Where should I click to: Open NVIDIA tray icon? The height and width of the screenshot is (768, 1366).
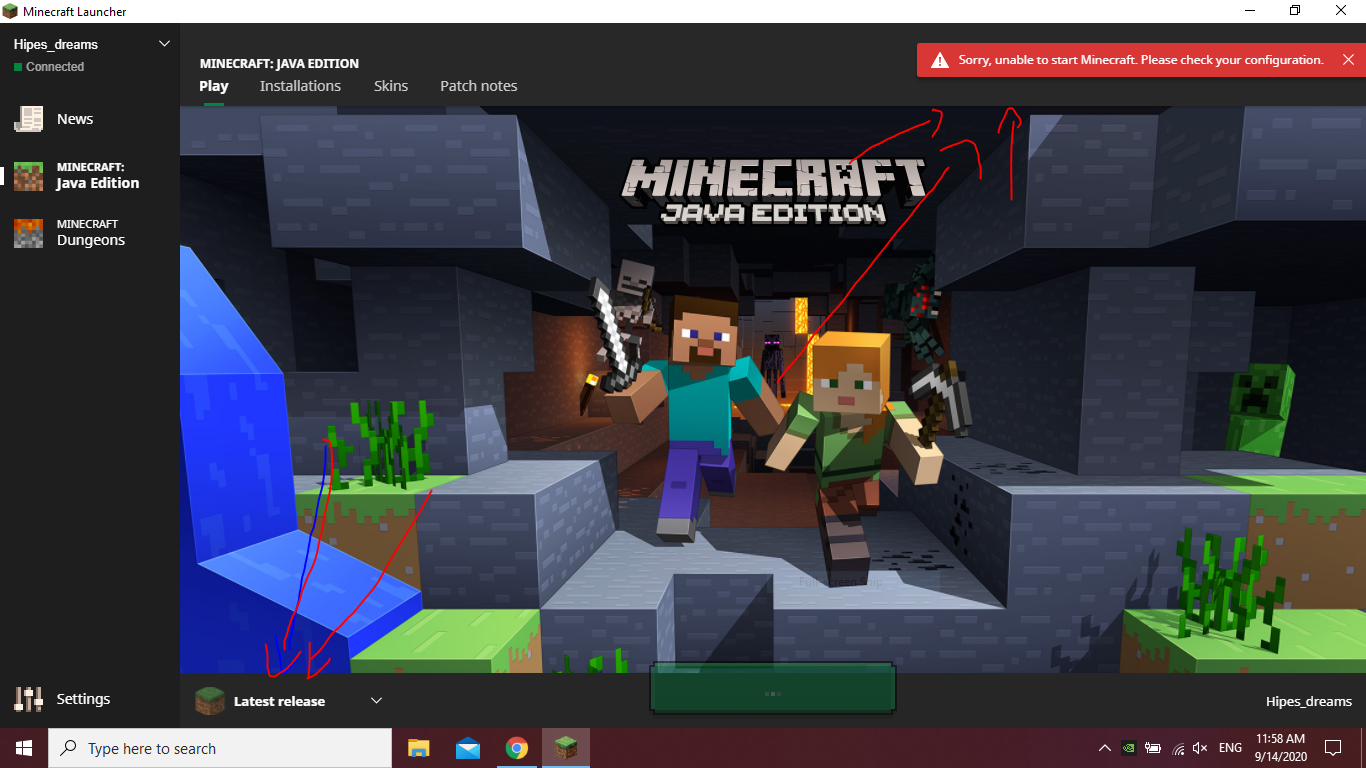click(1128, 748)
